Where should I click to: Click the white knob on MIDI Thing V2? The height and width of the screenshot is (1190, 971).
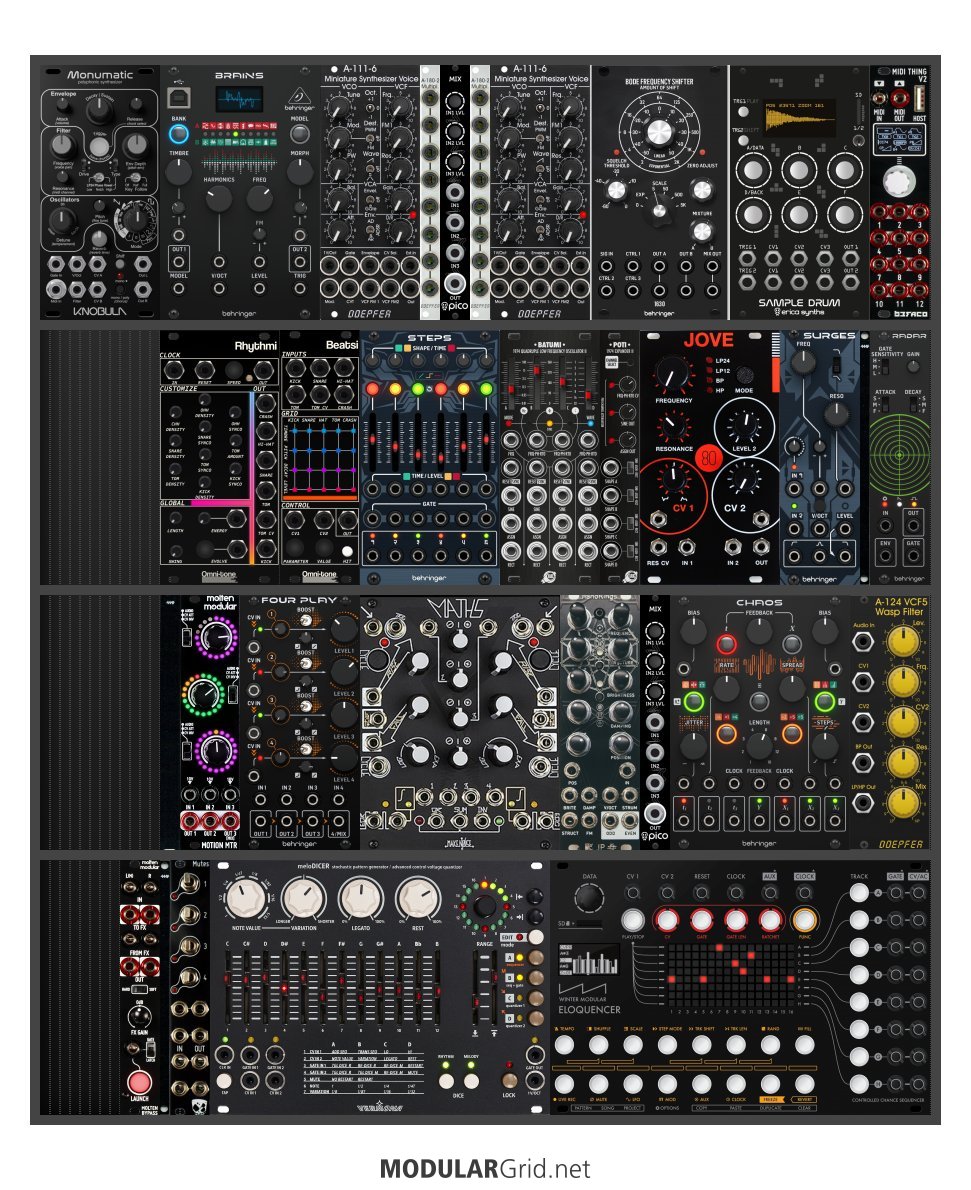pos(900,181)
